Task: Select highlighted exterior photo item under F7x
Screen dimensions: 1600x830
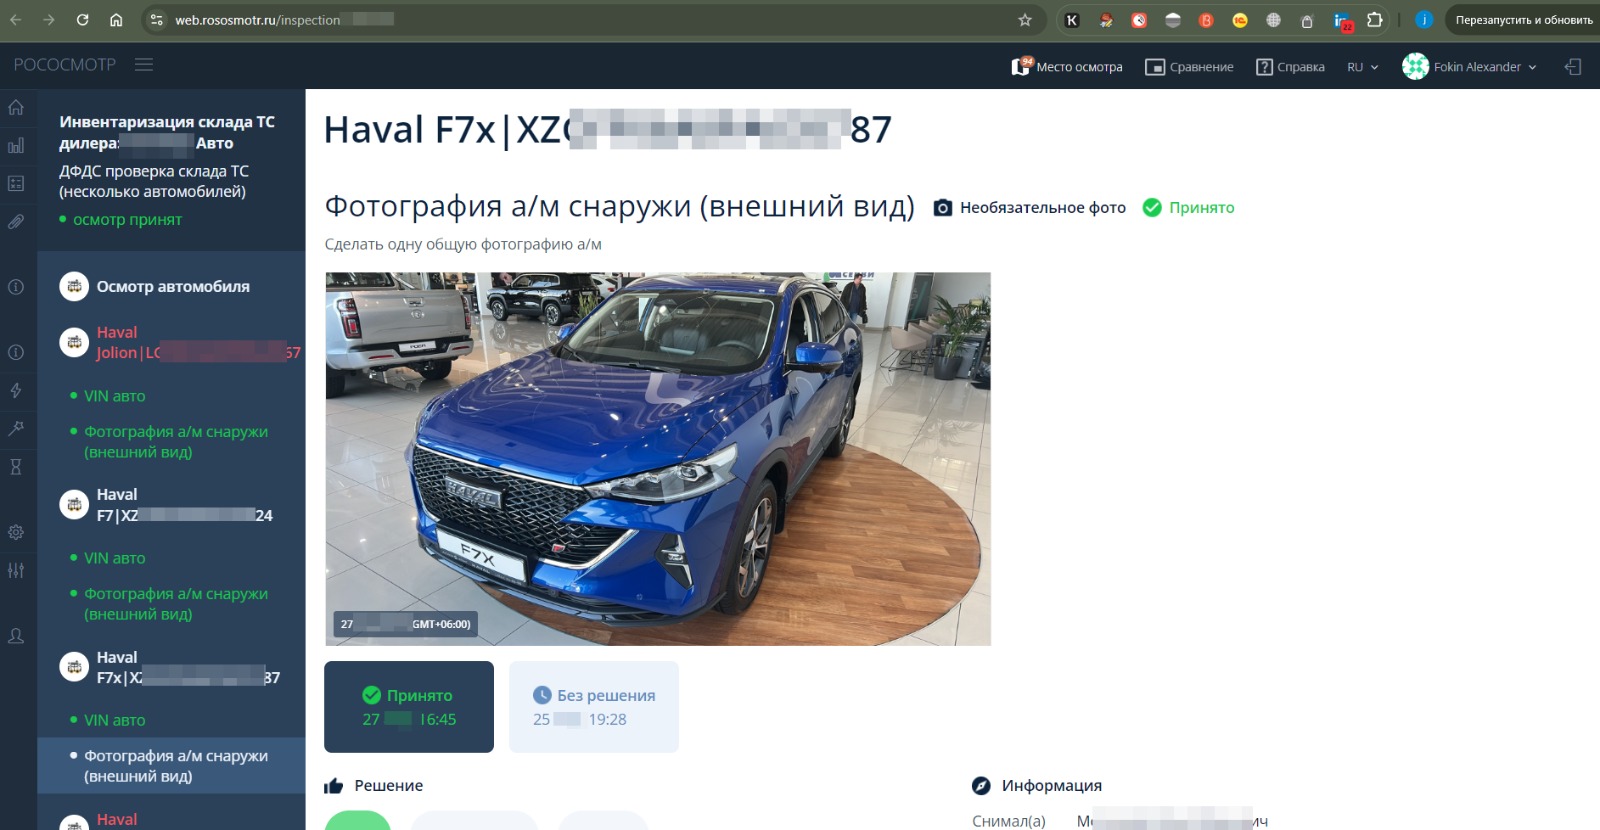Action: click(x=171, y=766)
